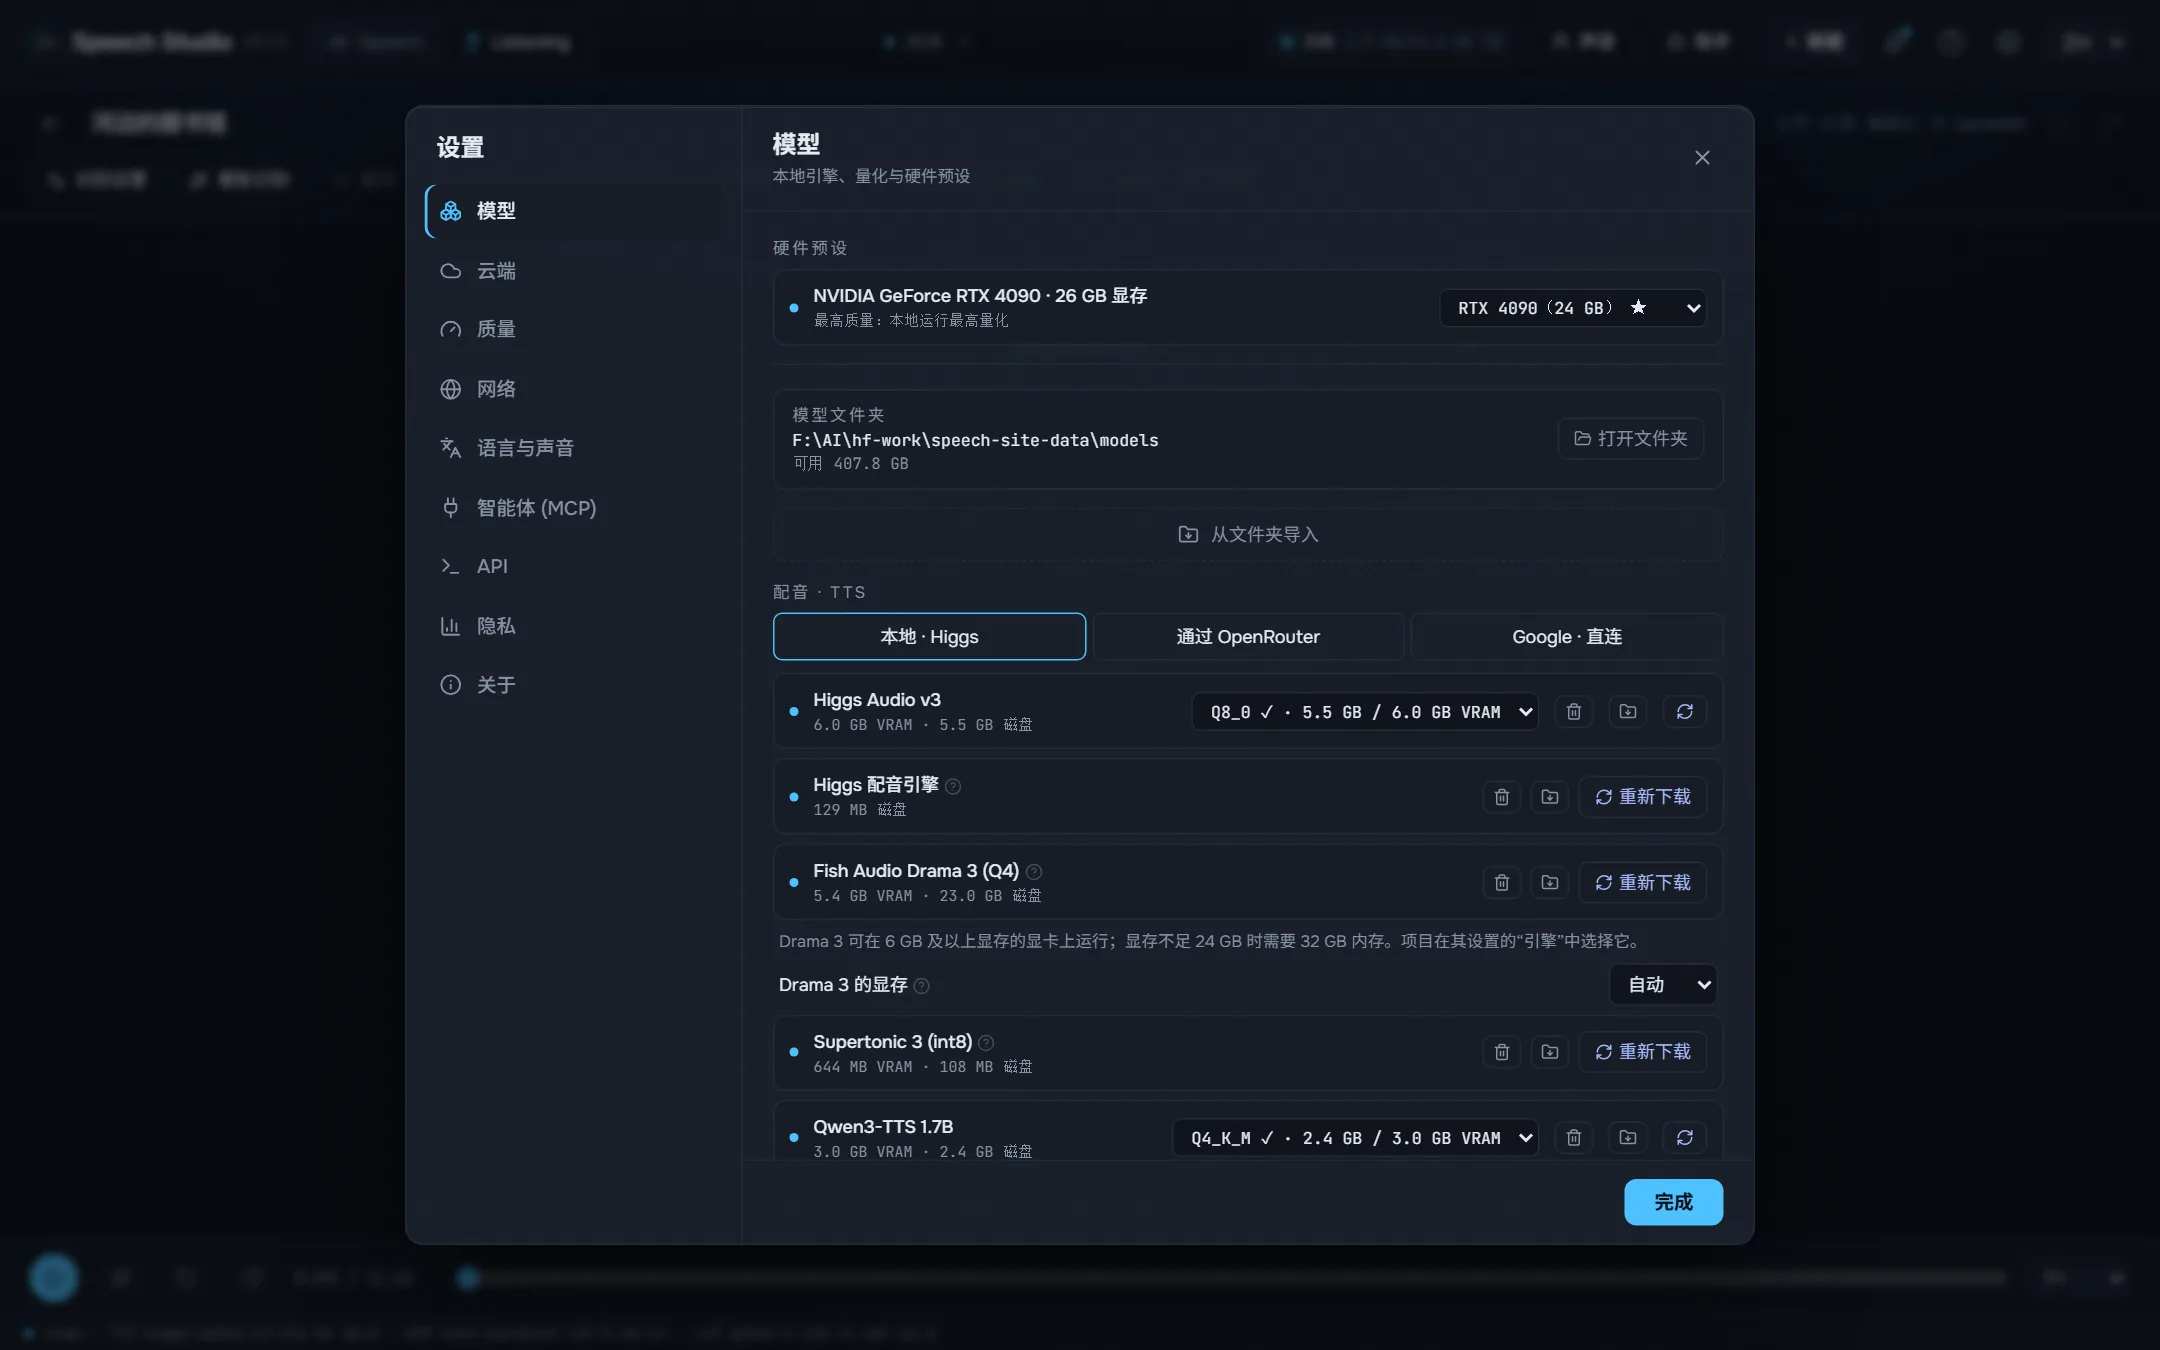Click 重新下载 for Higgs 配音引擎
Screen dimensions: 2160x1350
click(1642, 797)
